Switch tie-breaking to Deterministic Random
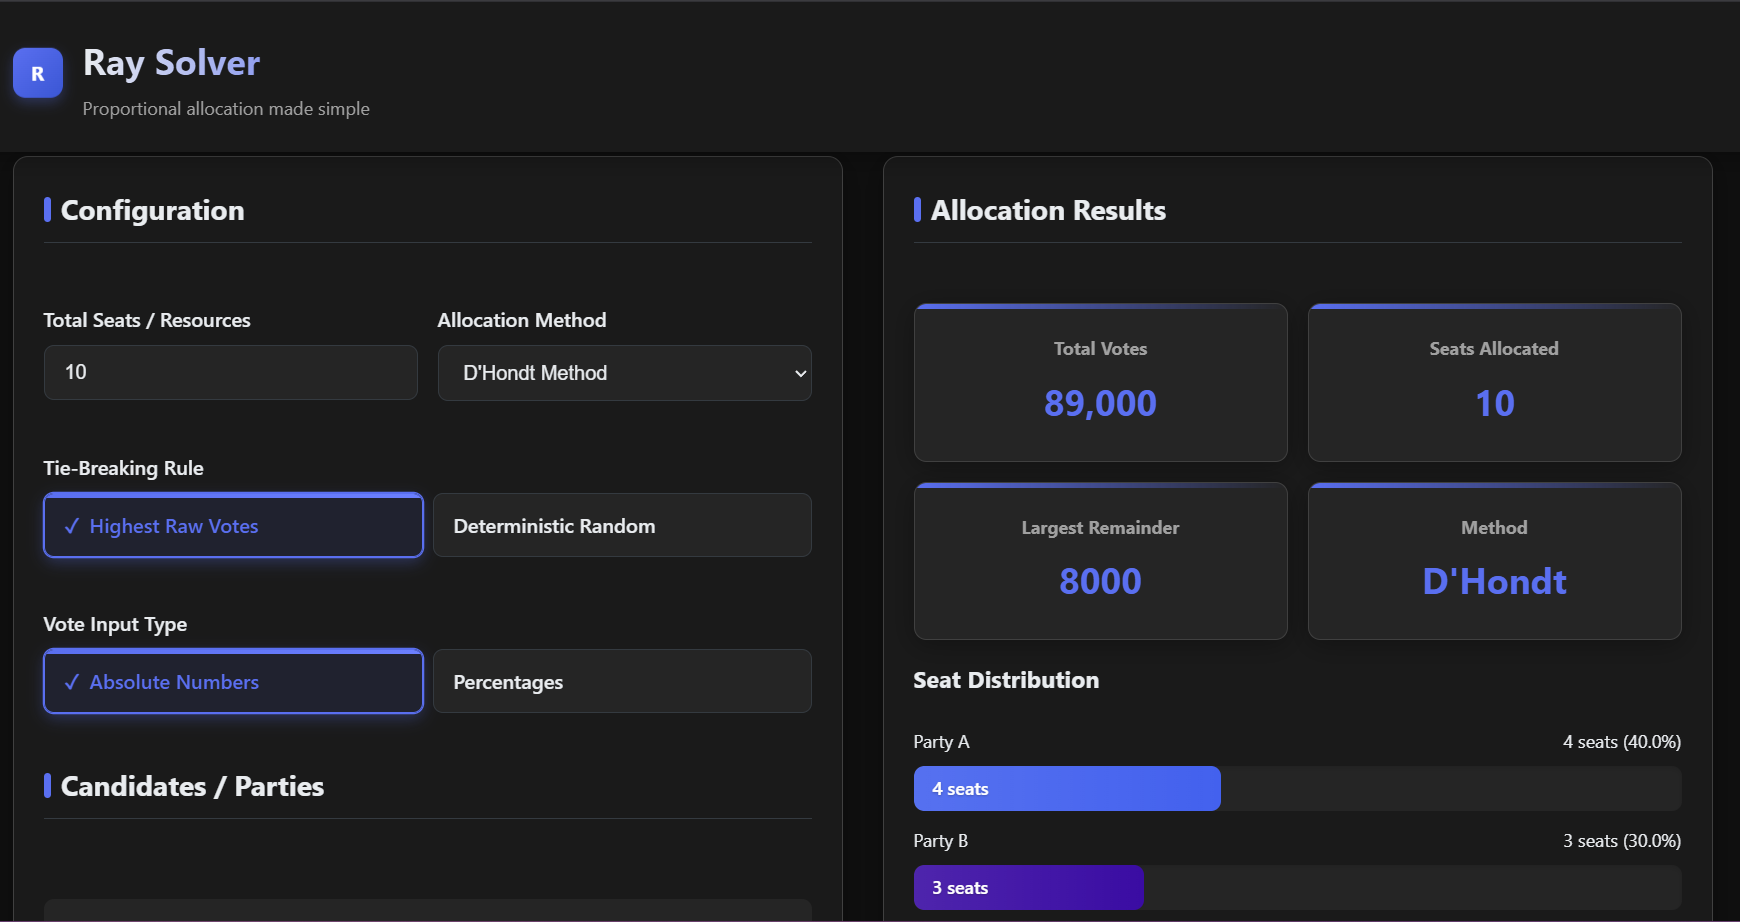Viewport: 1740px width, 922px height. coord(621,525)
